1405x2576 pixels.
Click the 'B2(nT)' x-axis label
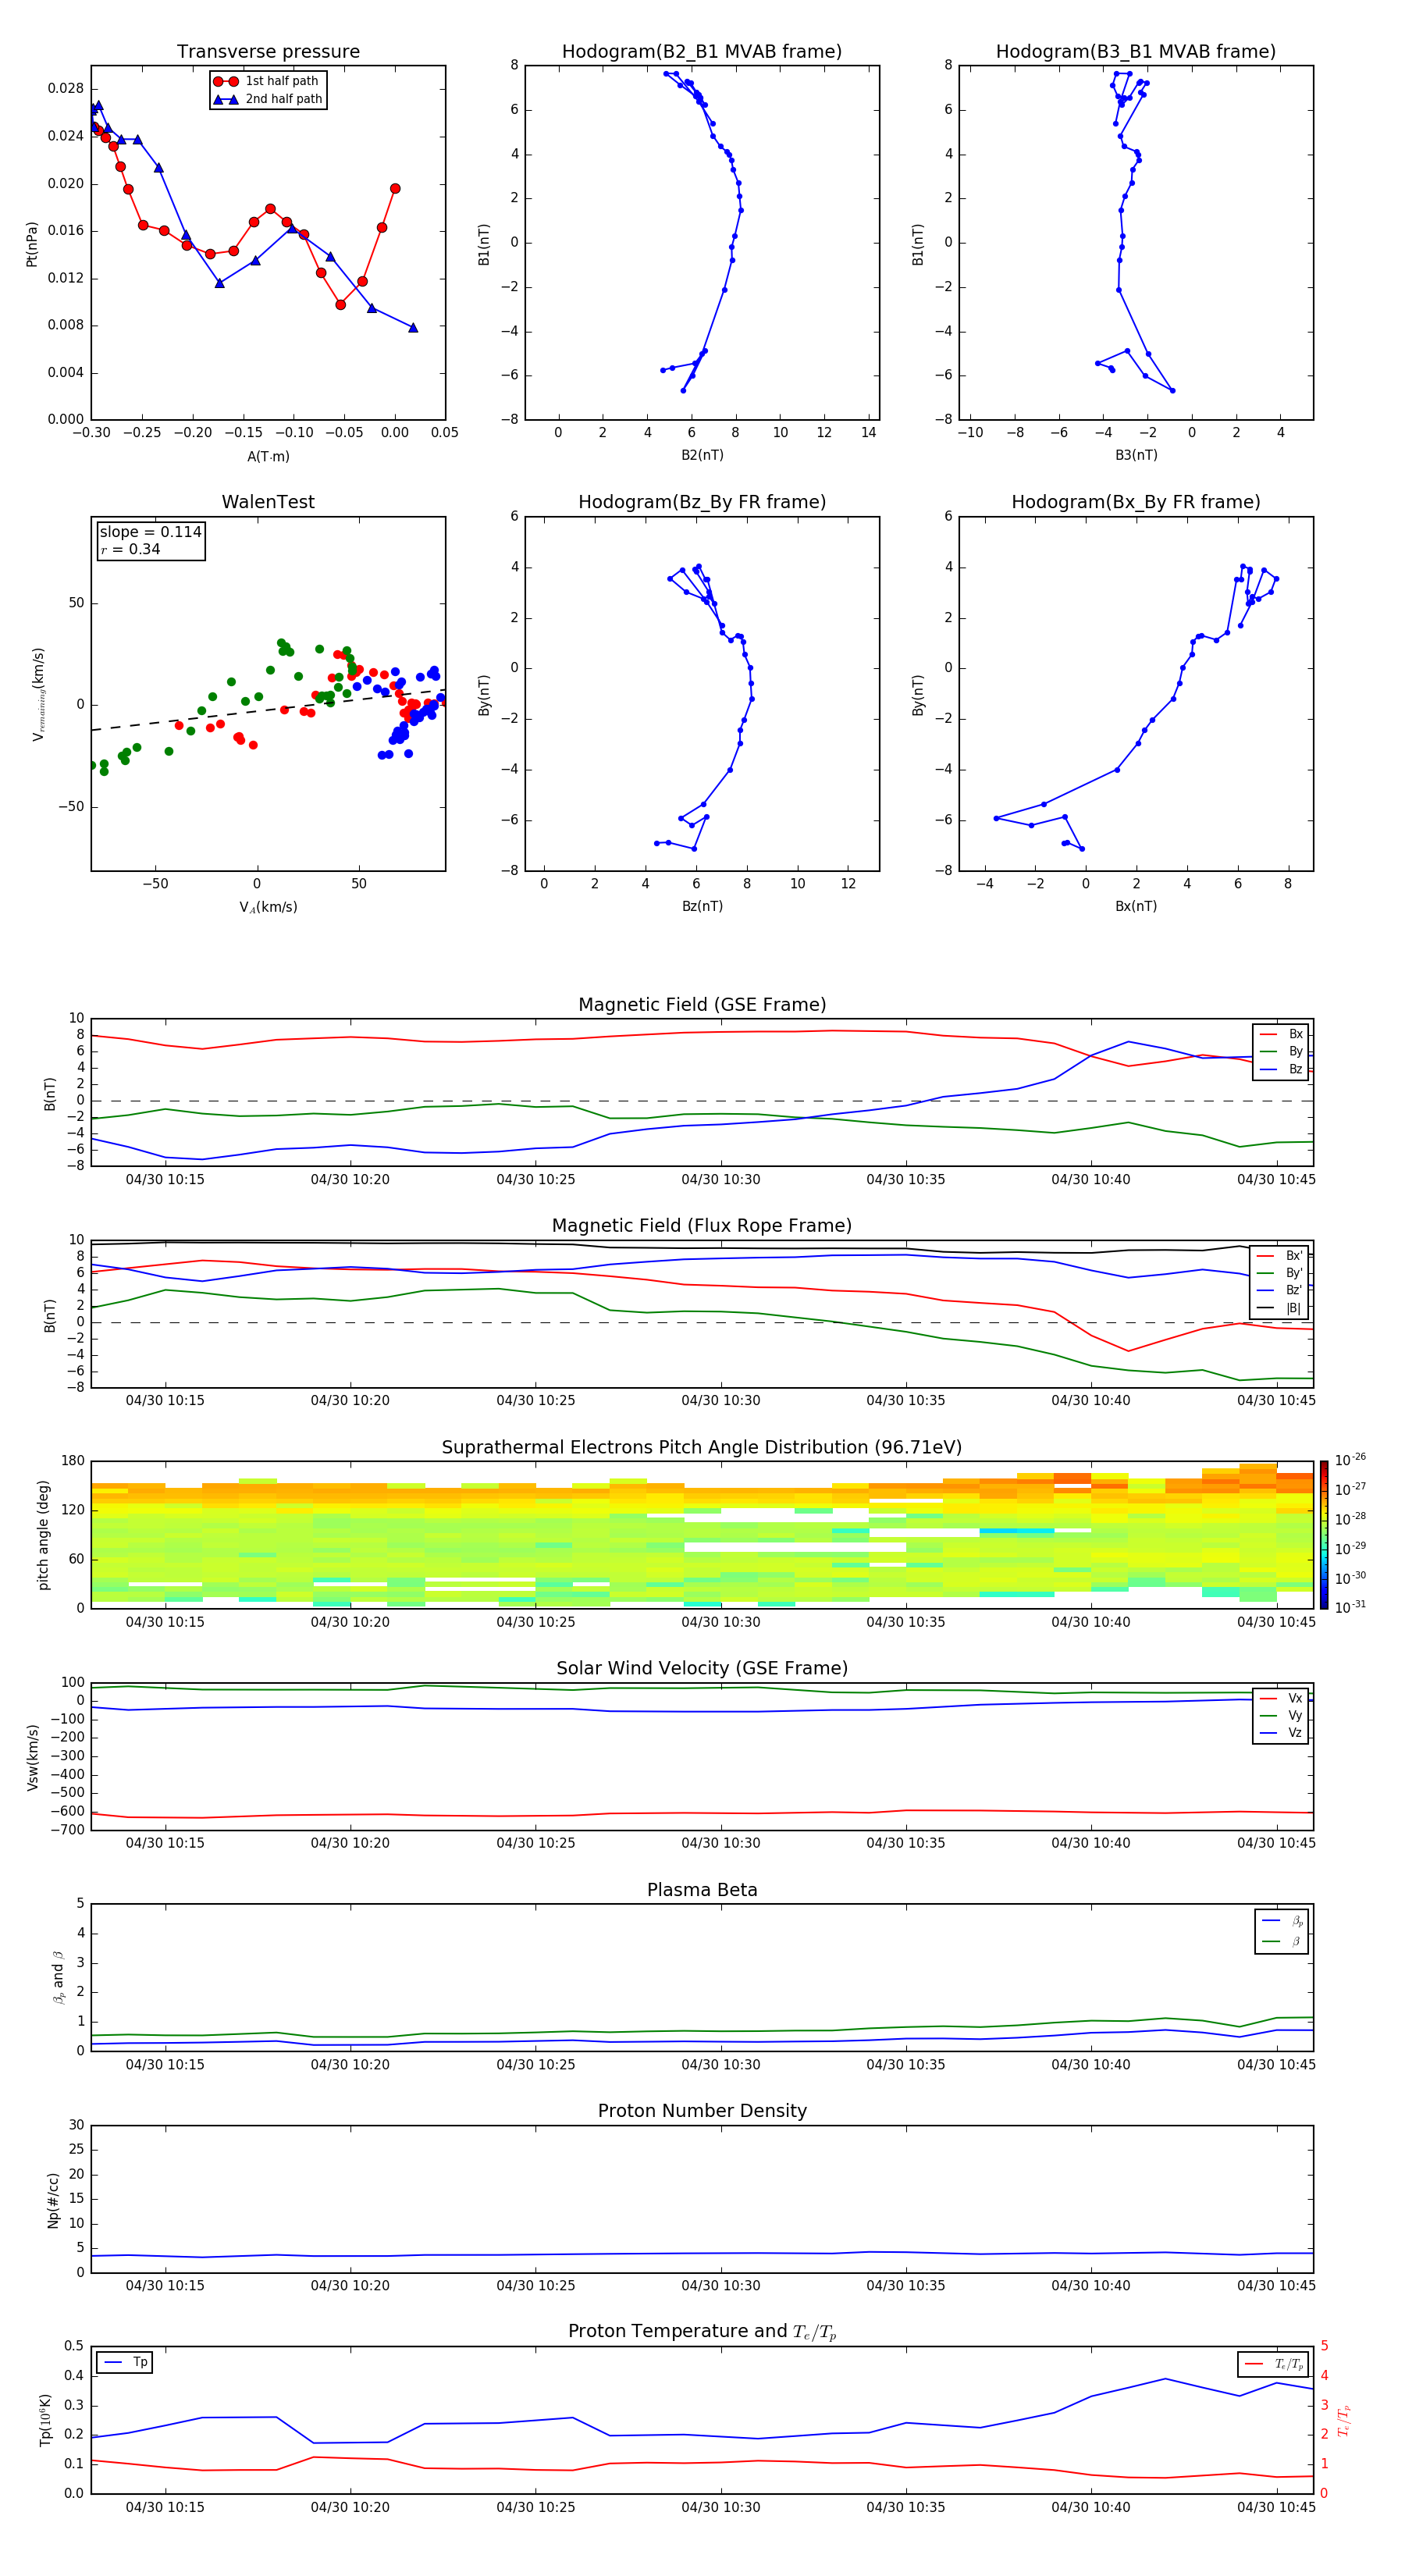(702, 455)
